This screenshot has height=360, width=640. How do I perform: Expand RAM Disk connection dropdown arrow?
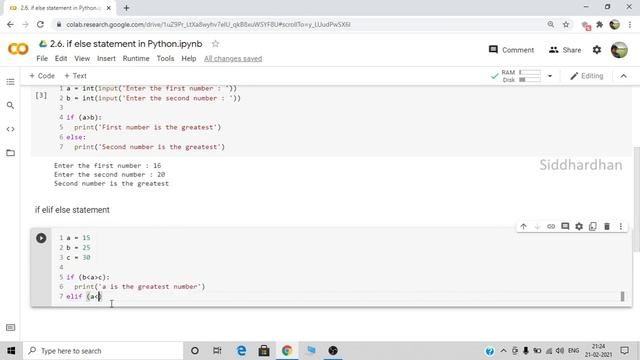[550, 76]
